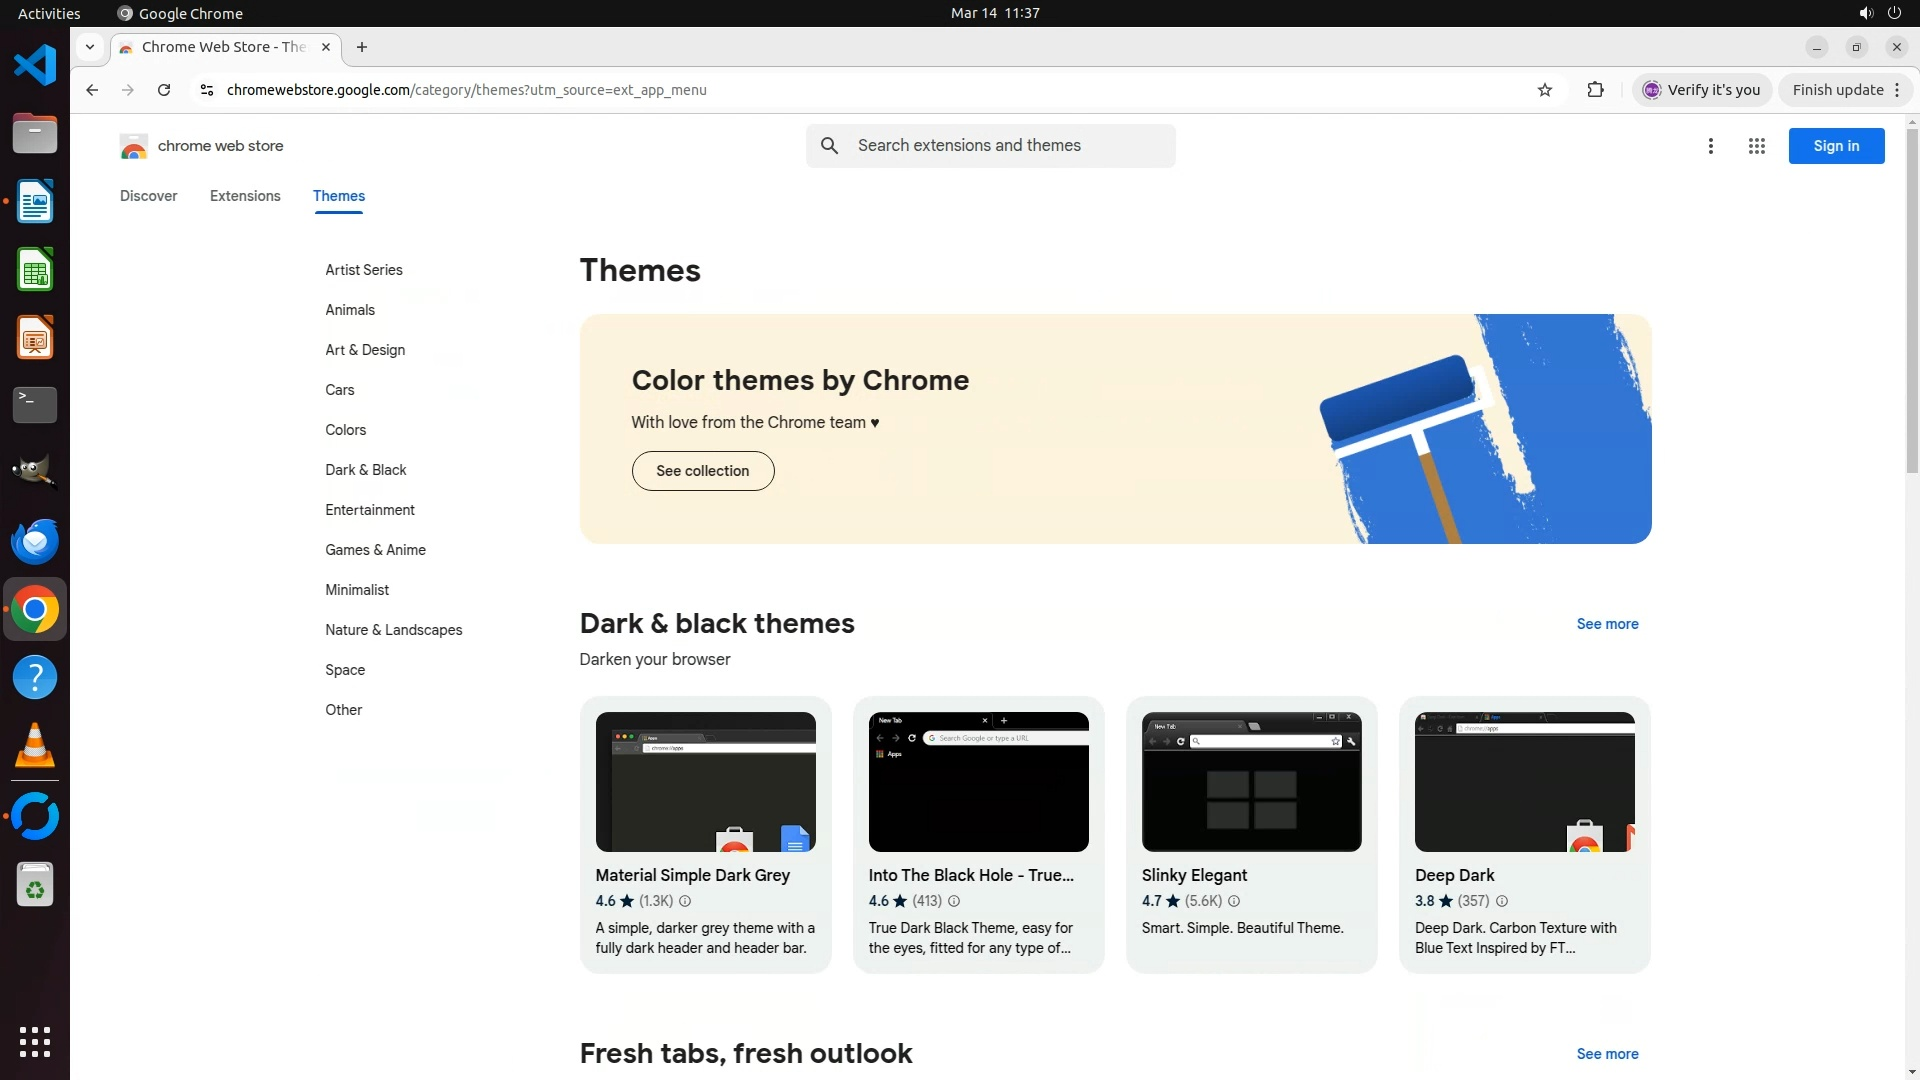
Task: Open the Extensions puzzle icon
Action: 1595,90
